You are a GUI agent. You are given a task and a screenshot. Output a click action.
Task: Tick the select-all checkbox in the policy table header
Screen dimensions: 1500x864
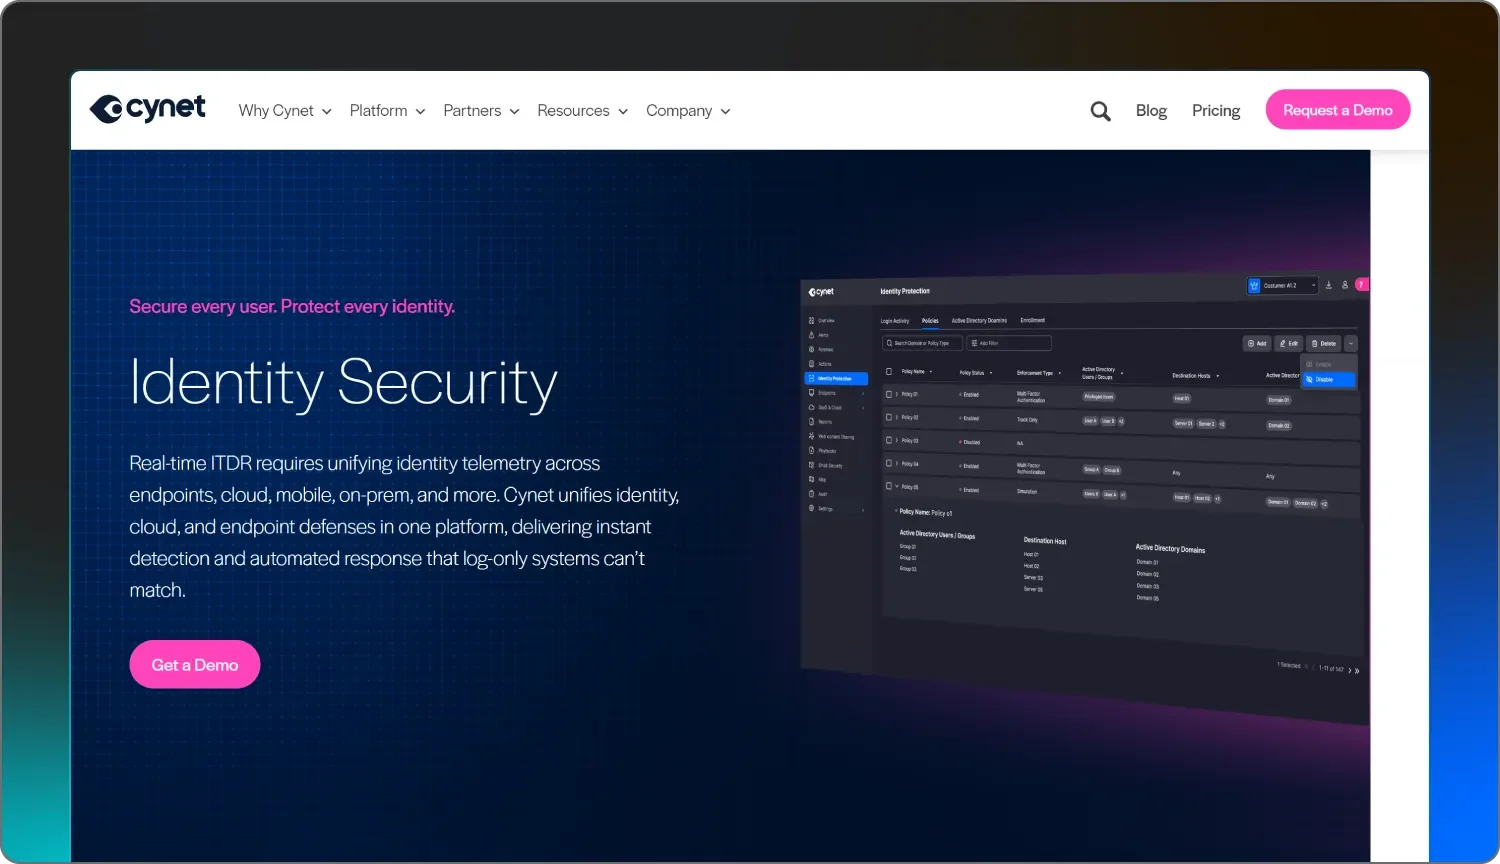click(889, 371)
